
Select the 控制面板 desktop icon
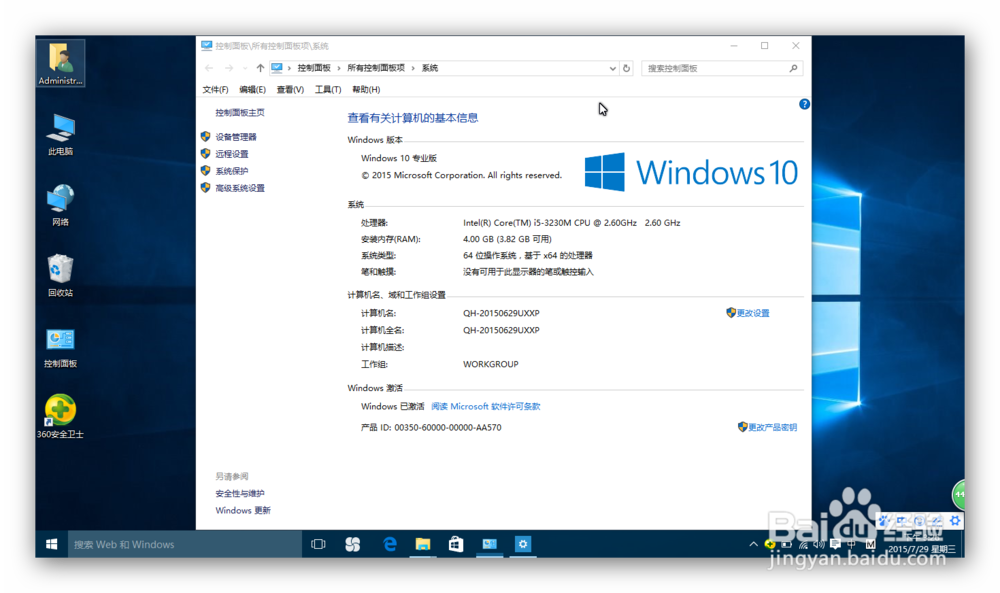coord(60,348)
